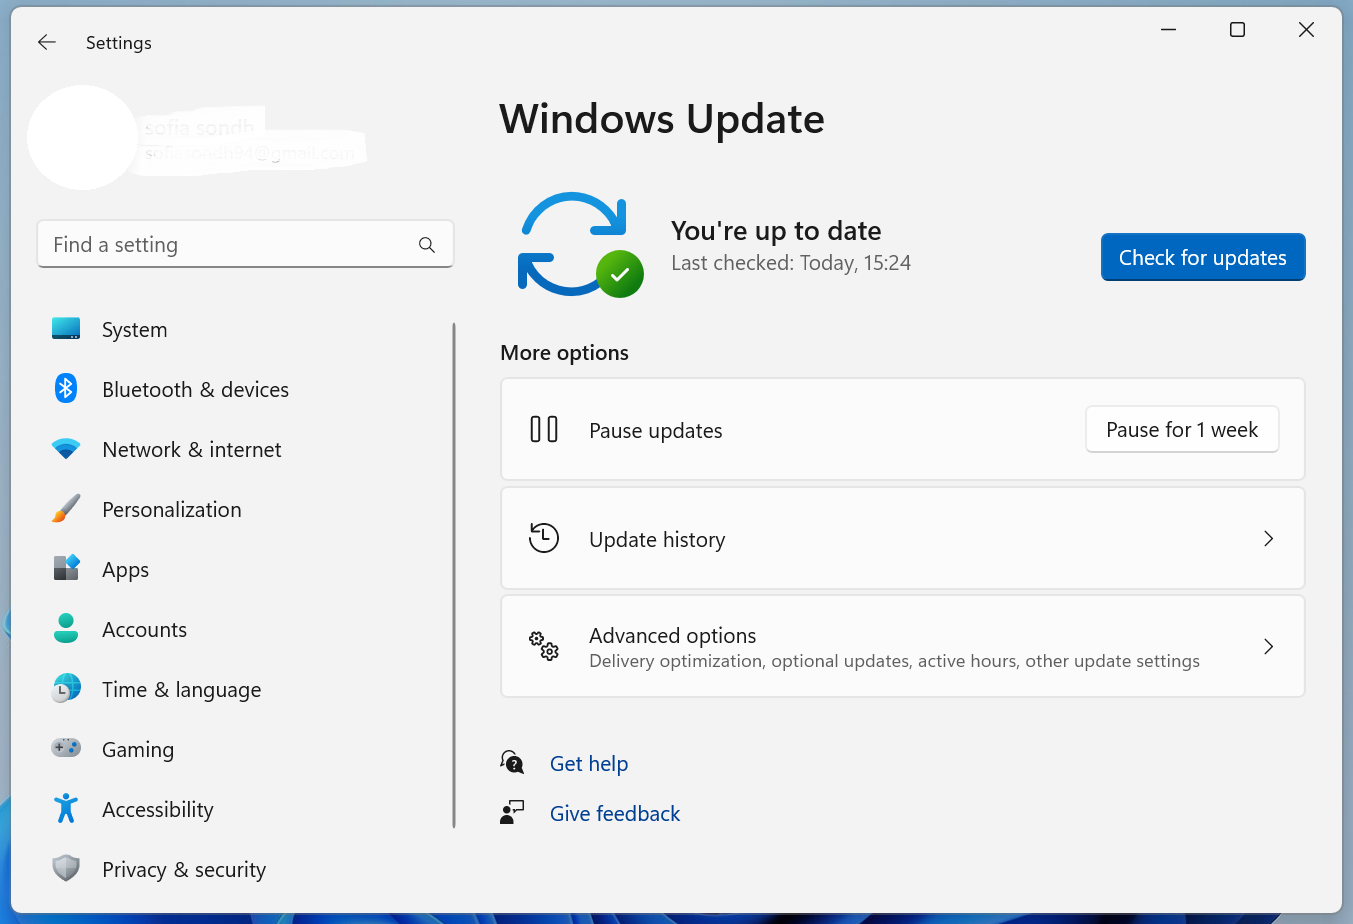Image resolution: width=1353 pixels, height=924 pixels.
Task: Focus the Find a setting search field
Action: (x=230, y=245)
